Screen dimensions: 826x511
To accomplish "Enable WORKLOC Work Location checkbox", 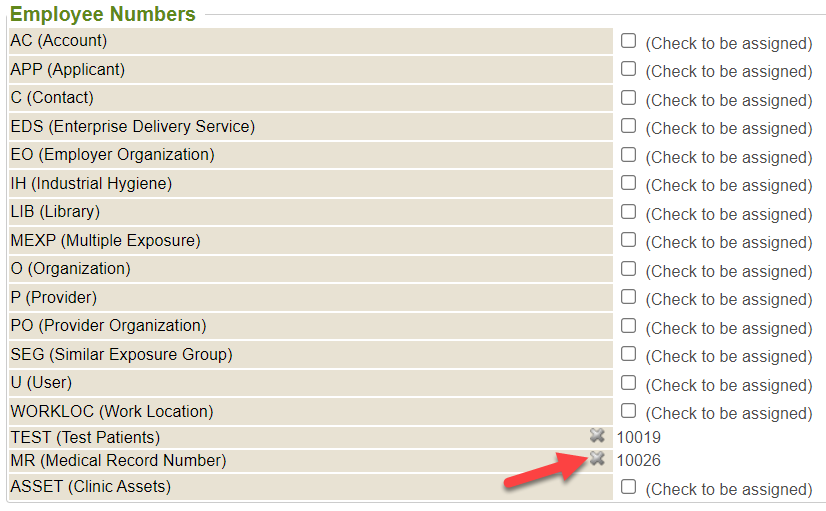I will point(628,411).
